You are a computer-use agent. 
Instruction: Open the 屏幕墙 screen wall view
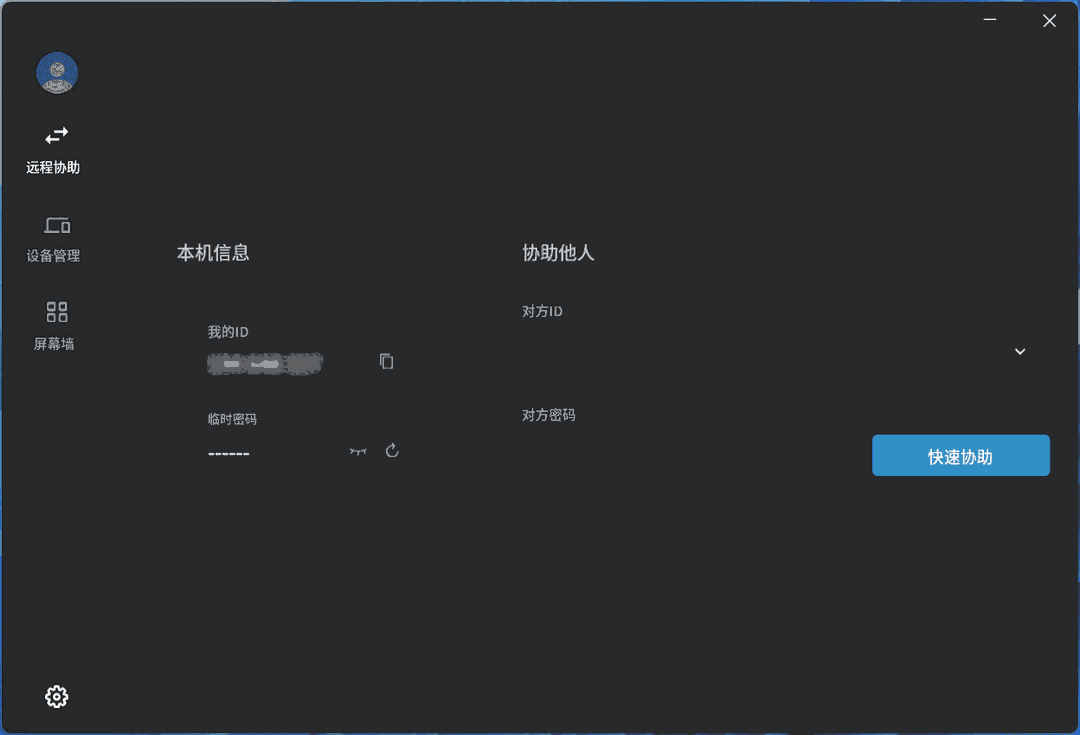click(56, 324)
